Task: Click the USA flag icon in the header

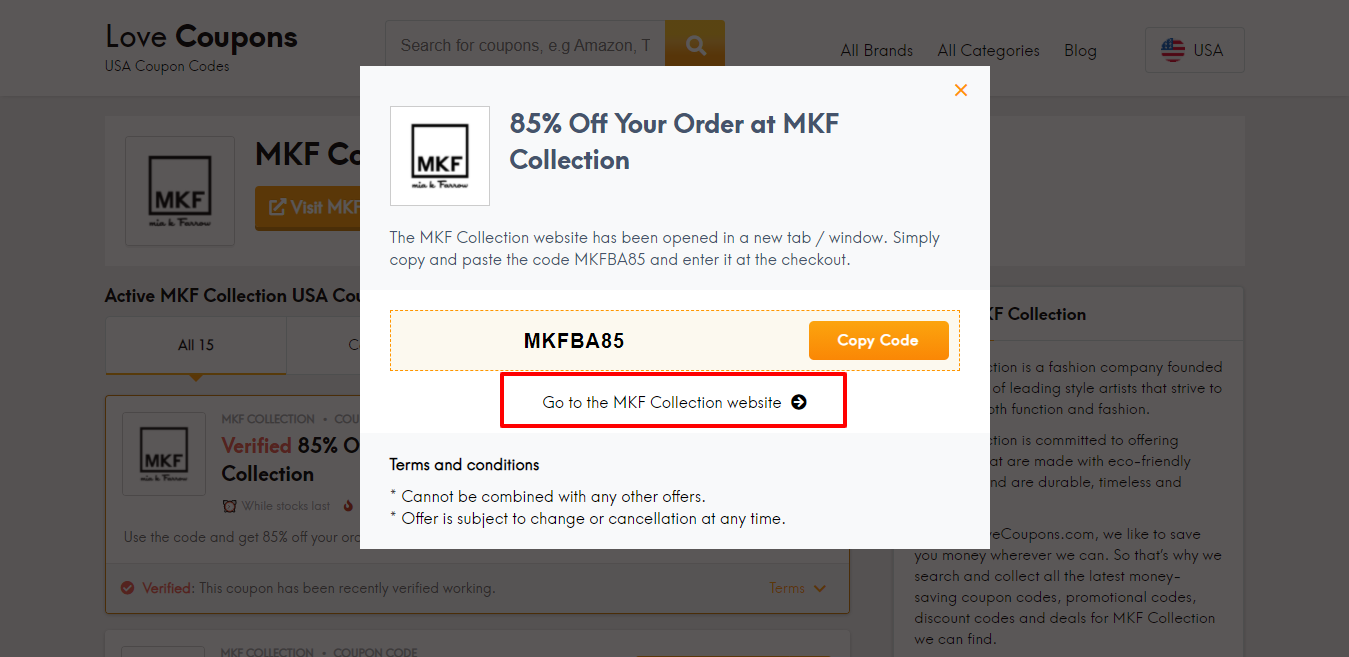Action: 1171,49
